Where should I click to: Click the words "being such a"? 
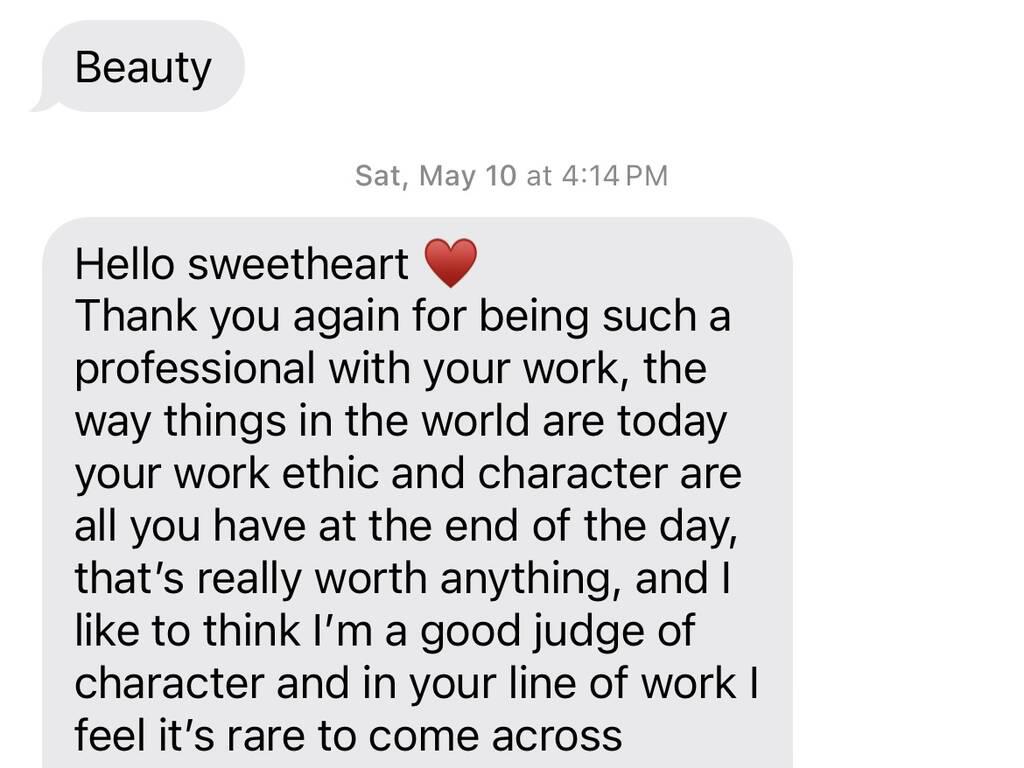tap(605, 317)
